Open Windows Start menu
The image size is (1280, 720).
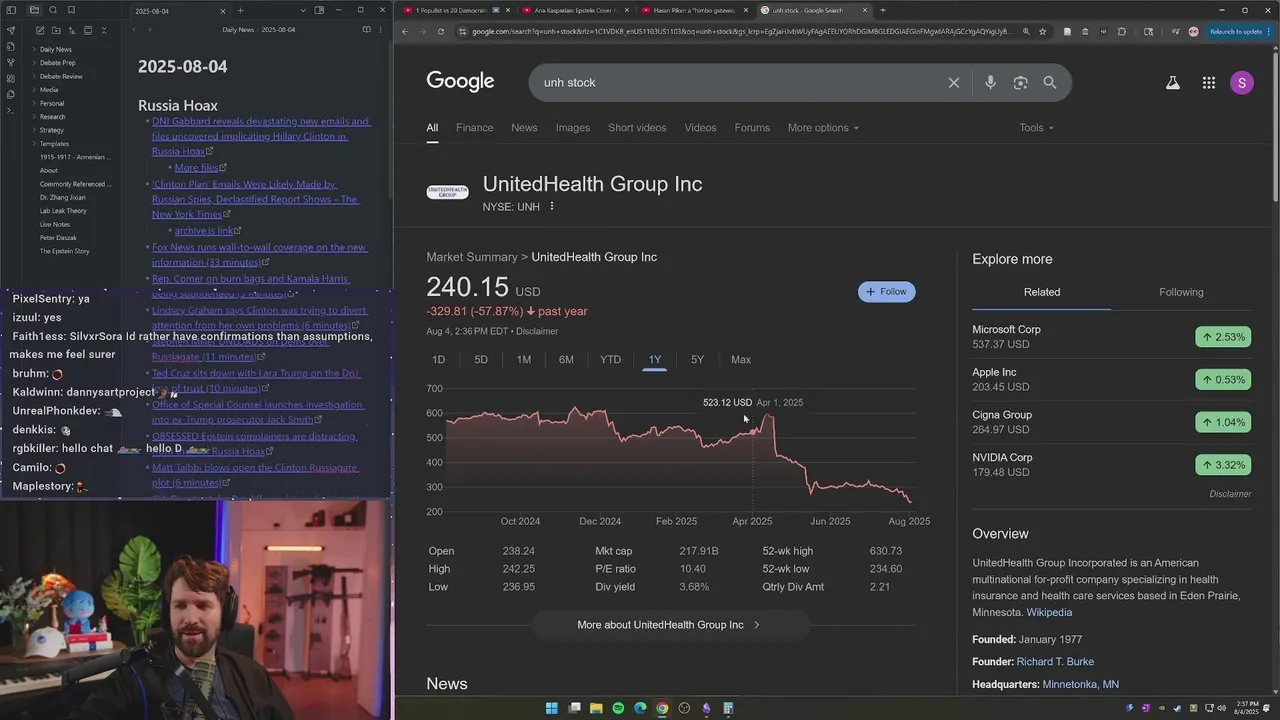tap(551, 708)
